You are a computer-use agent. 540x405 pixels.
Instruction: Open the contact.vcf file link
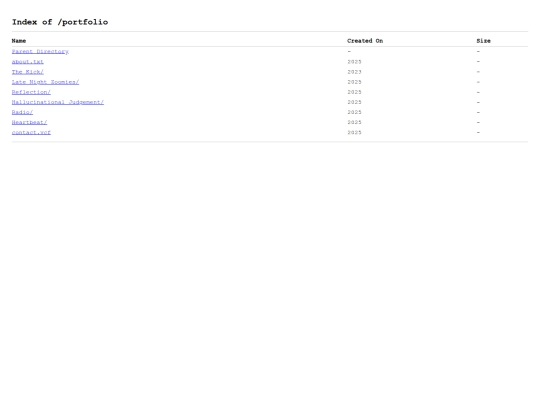[x=31, y=133]
